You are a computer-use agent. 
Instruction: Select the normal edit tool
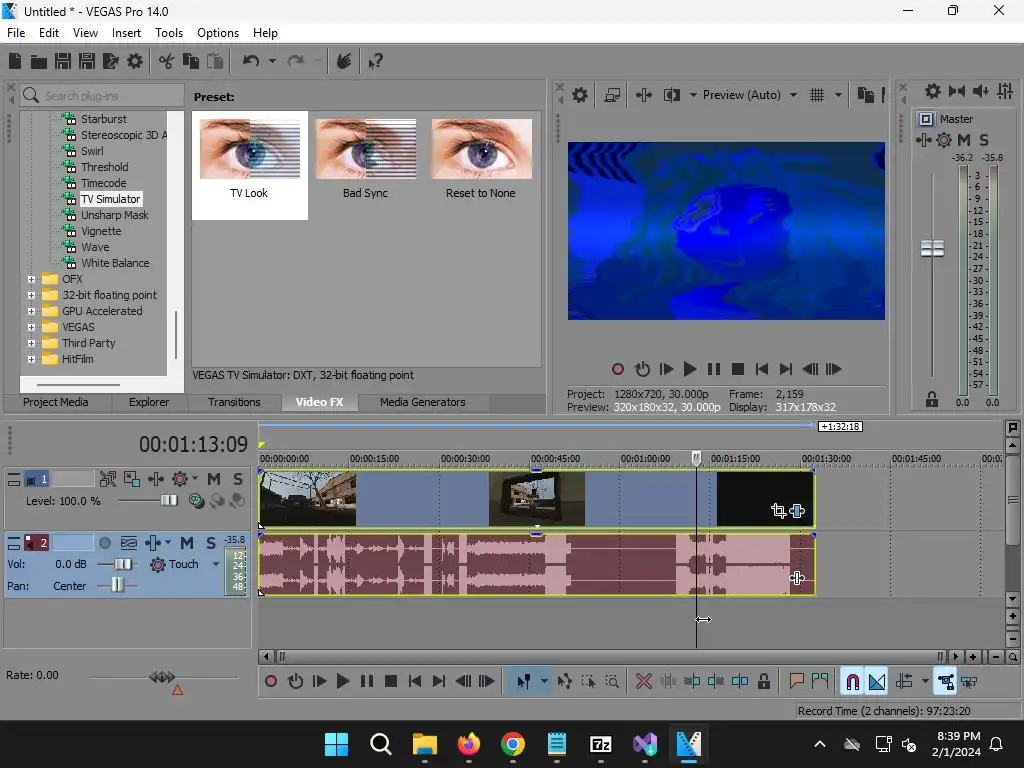pos(524,682)
